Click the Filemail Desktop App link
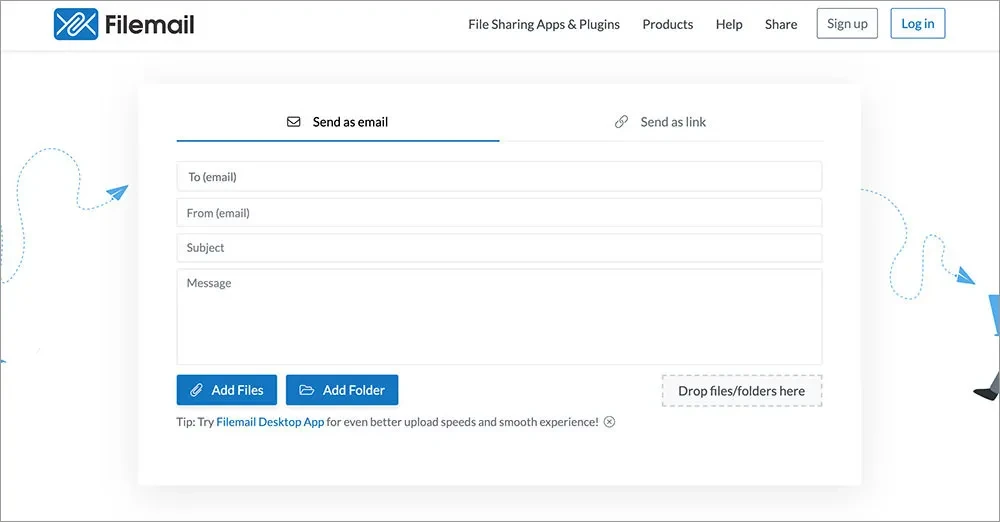 (270, 422)
